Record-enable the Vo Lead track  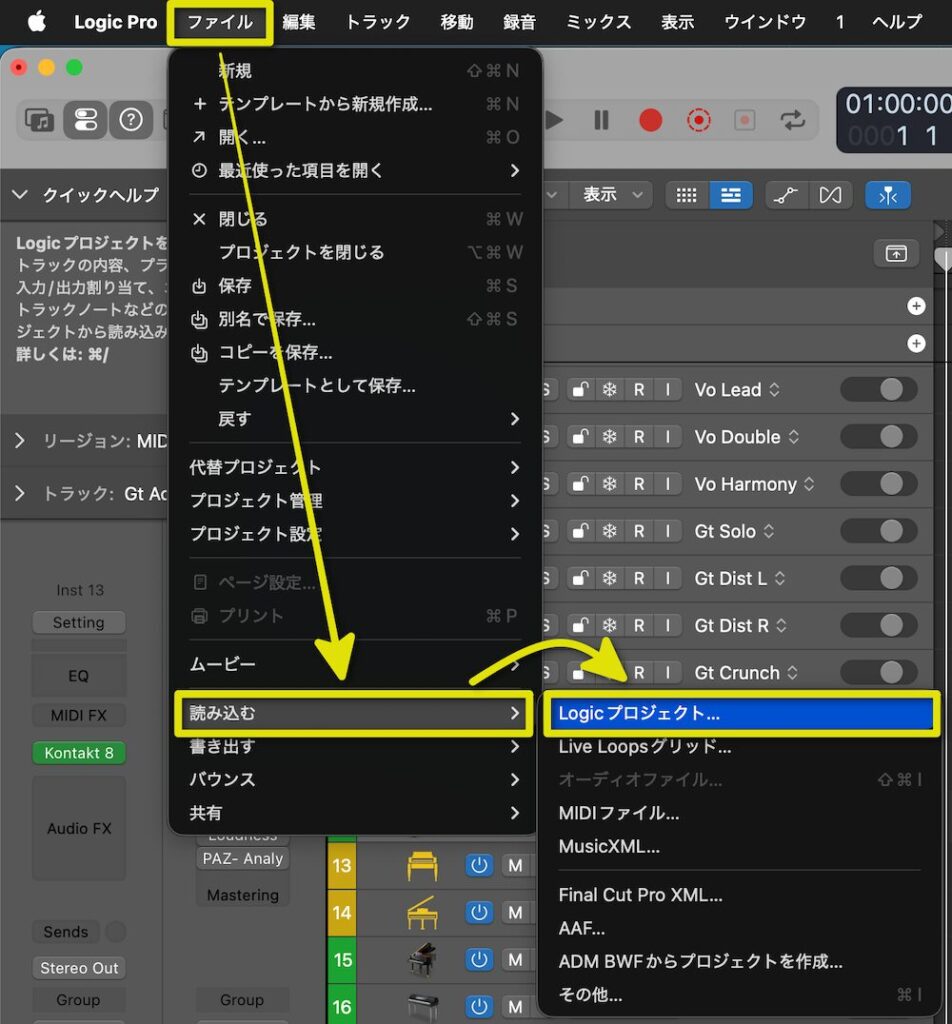[639, 390]
